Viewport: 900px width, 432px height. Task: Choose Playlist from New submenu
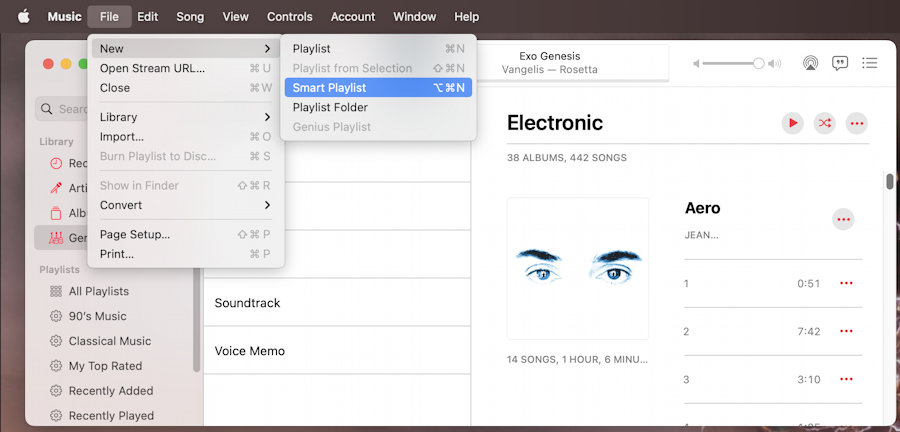point(378,49)
